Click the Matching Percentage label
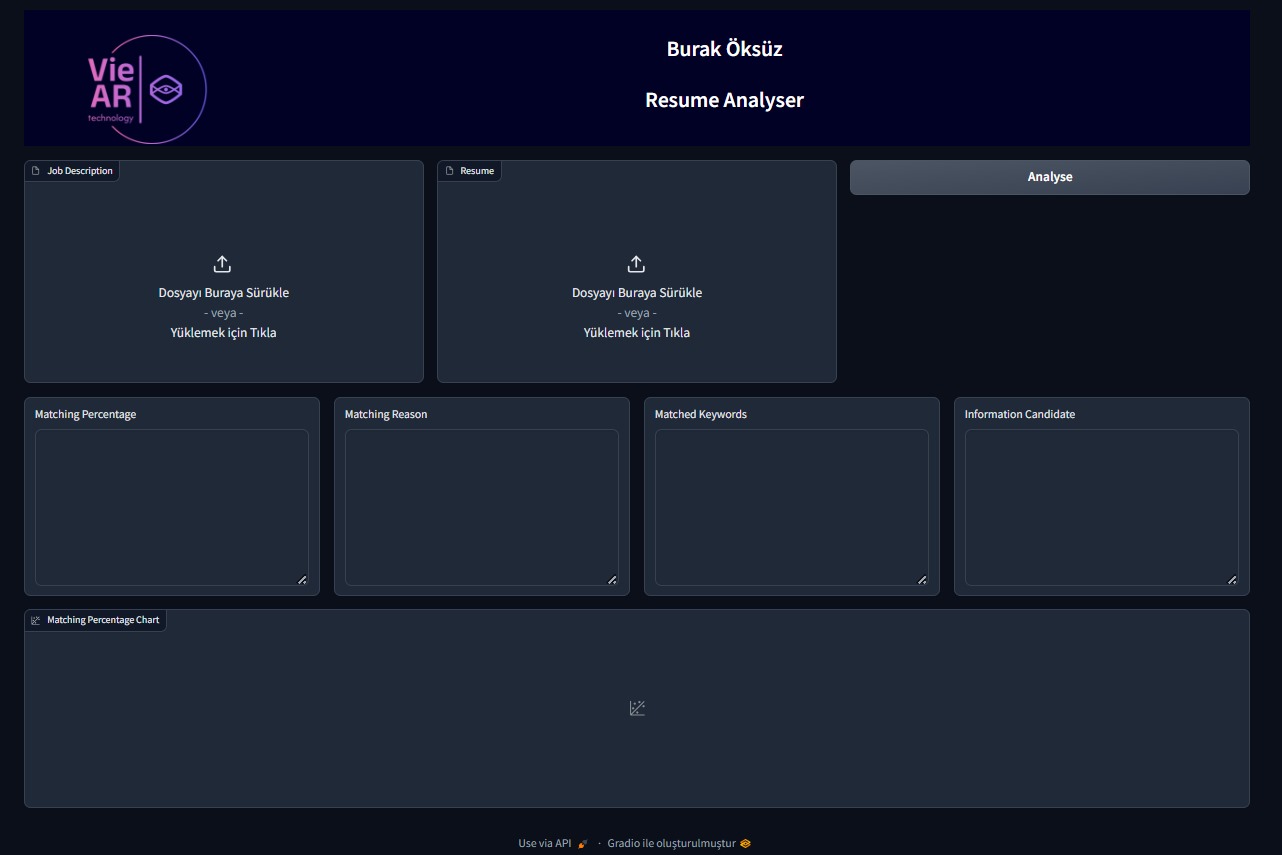Screen dimensions: 1282x855 tap(86, 414)
